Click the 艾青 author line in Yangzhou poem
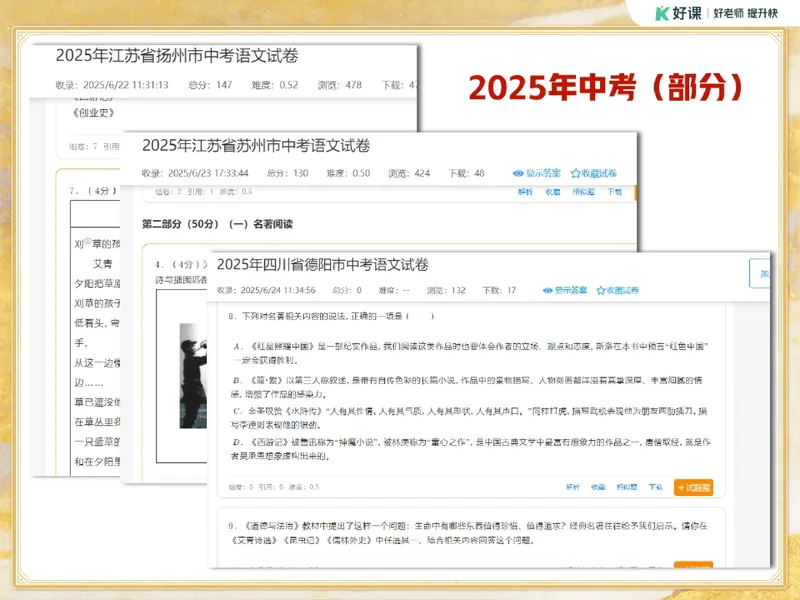The width and height of the screenshot is (800, 600). [103, 264]
